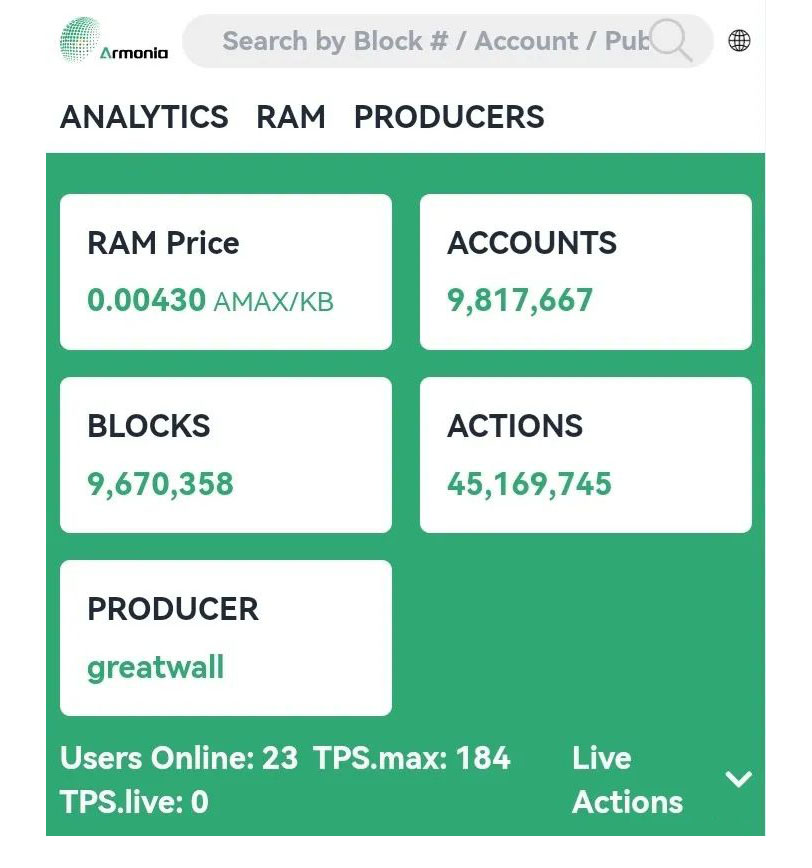Select the BLOCKS card heading
This screenshot has width=812, height=868.
click(x=149, y=426)
